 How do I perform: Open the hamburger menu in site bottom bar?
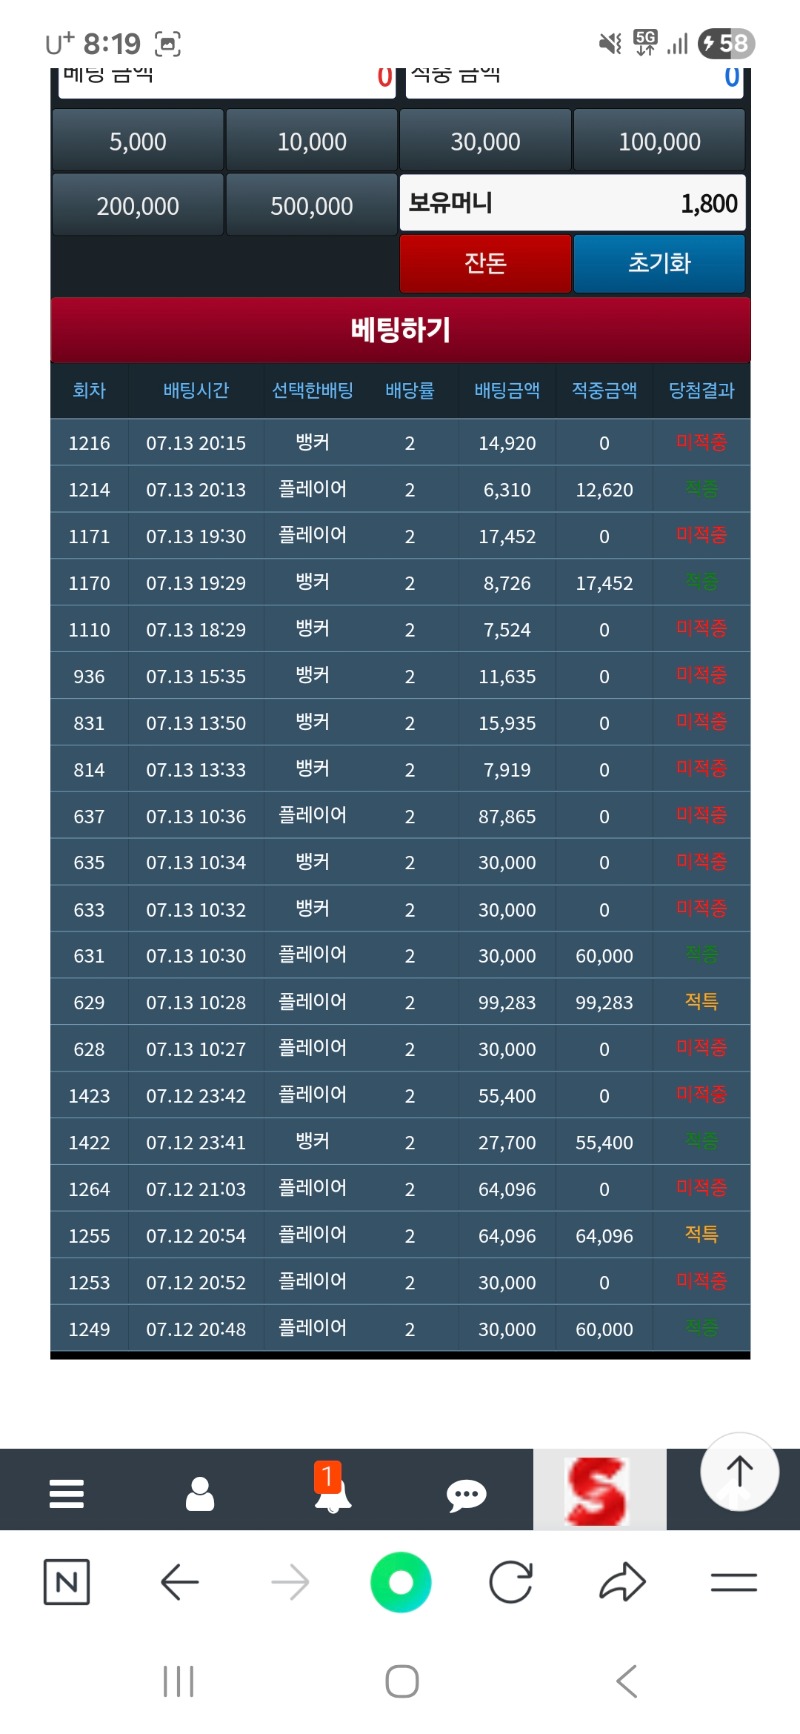[x=66, y=1493]
